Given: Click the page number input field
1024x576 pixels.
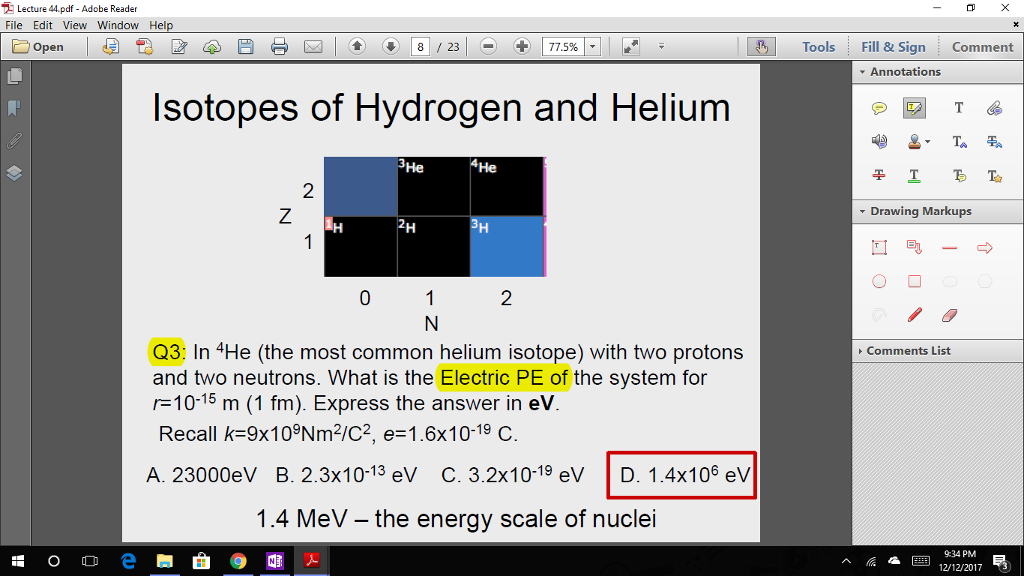Looking at the screenshot, I should click(x=422, y=46).
